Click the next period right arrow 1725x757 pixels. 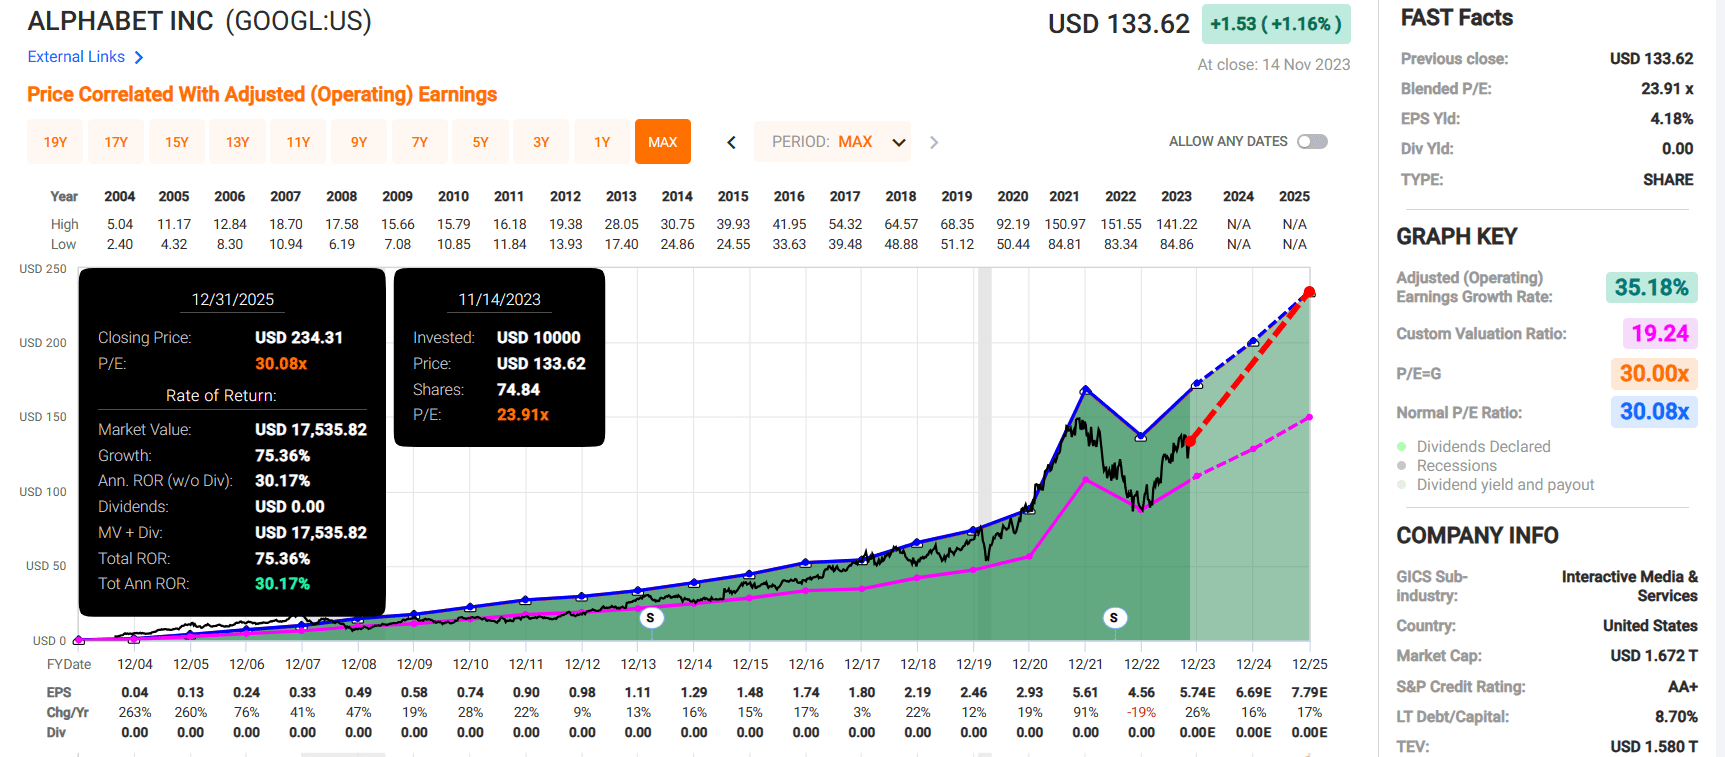tap(934, 142)
